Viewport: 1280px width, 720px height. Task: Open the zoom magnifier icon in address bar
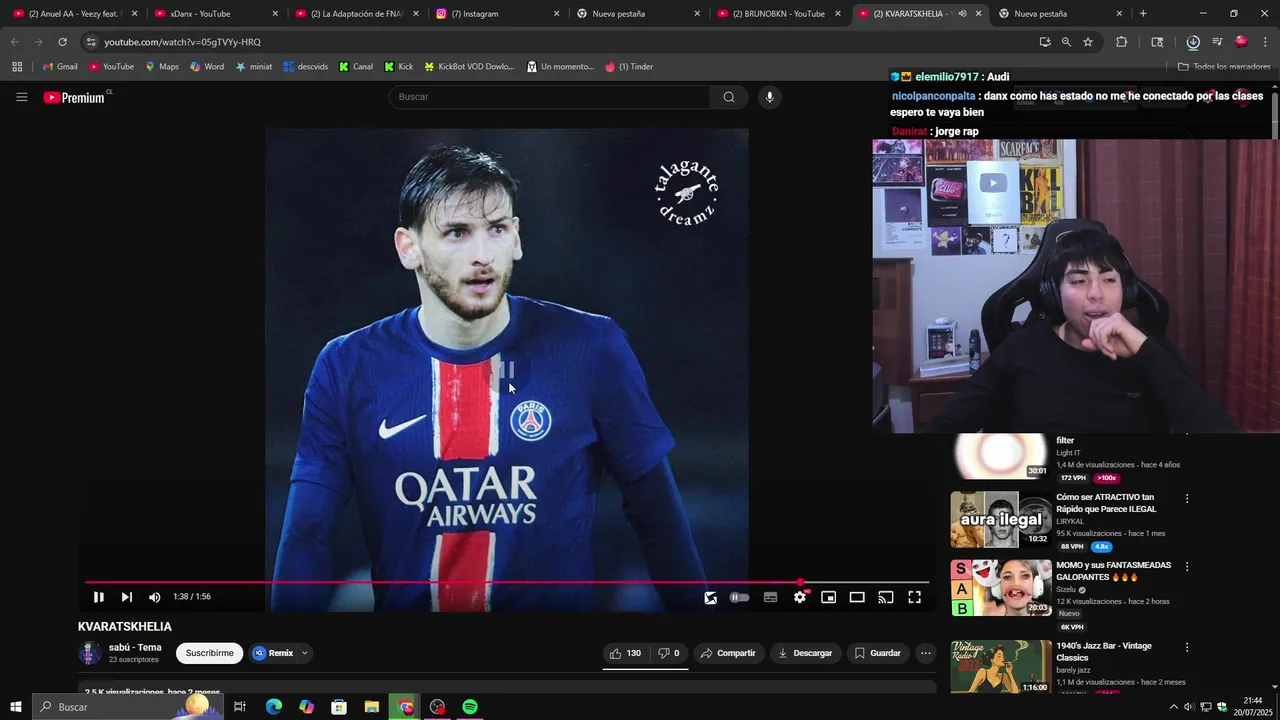pos(1066,42)
